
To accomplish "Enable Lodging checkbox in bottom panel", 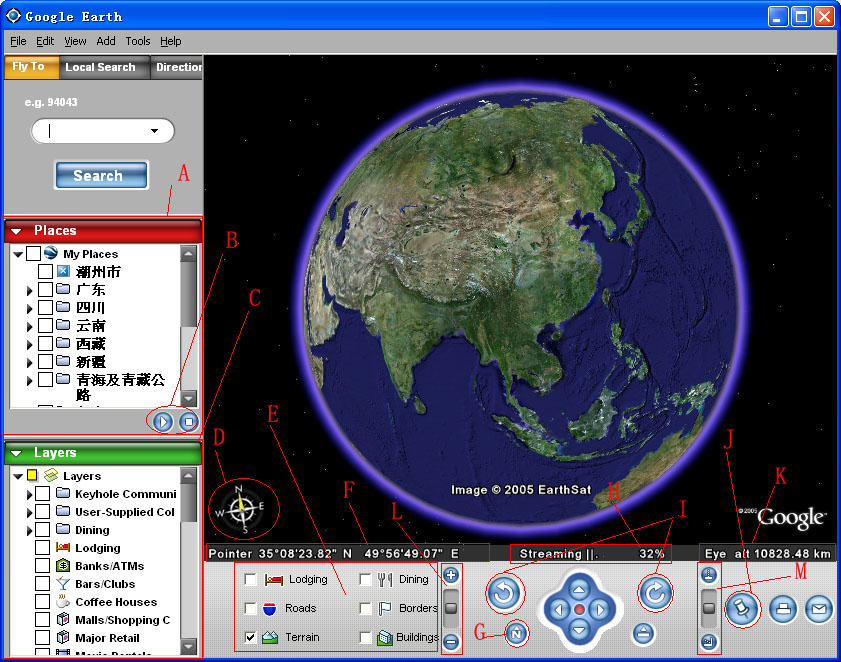I will pos(250,579).
